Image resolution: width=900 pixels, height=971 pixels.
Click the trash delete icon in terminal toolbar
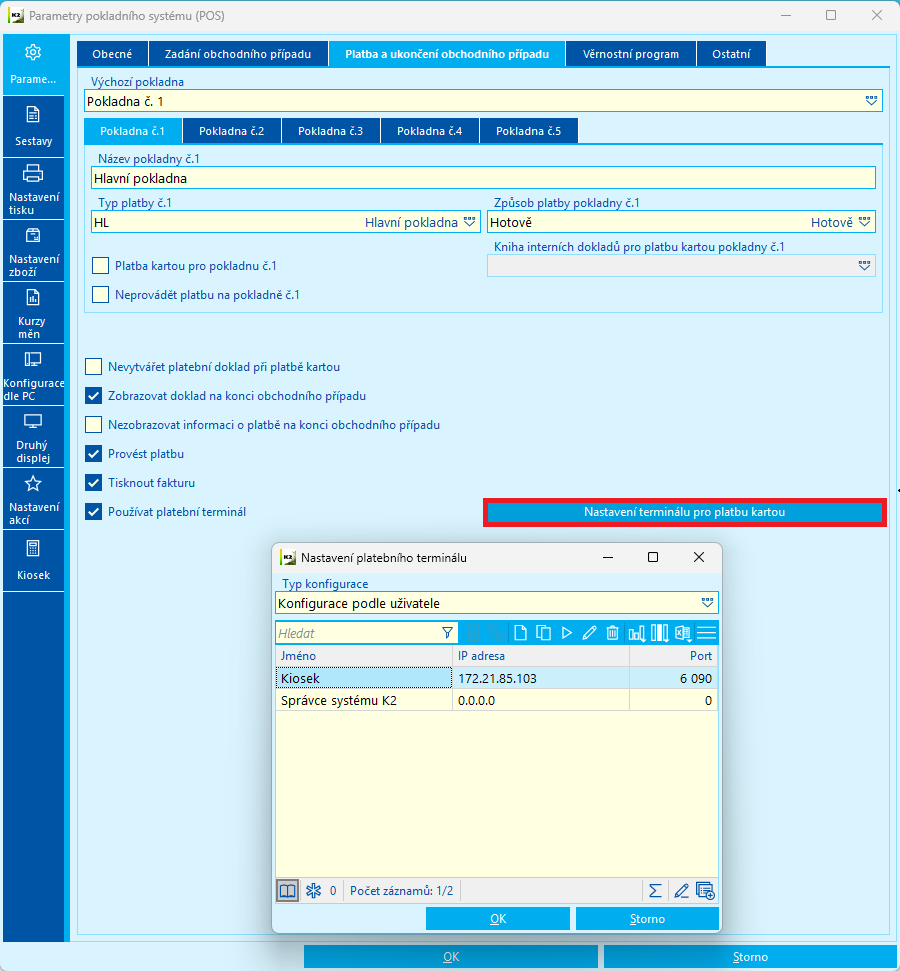(613, 633)
